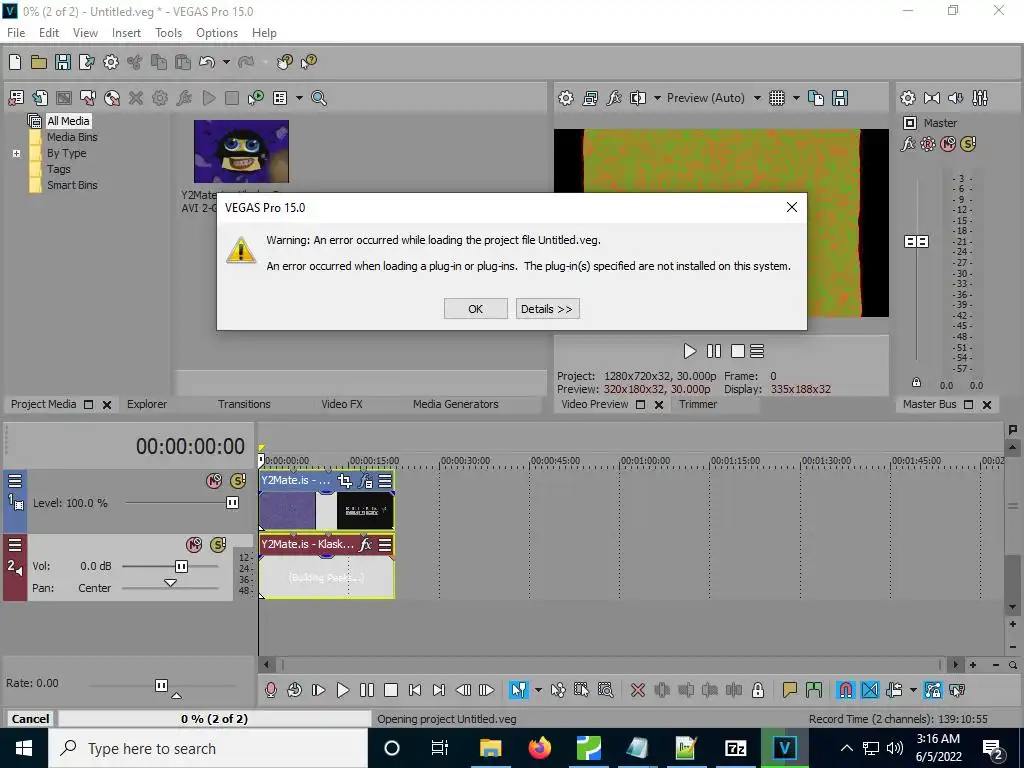
Task: Open Master Bus audio properties gear
Action: [908, 98]
